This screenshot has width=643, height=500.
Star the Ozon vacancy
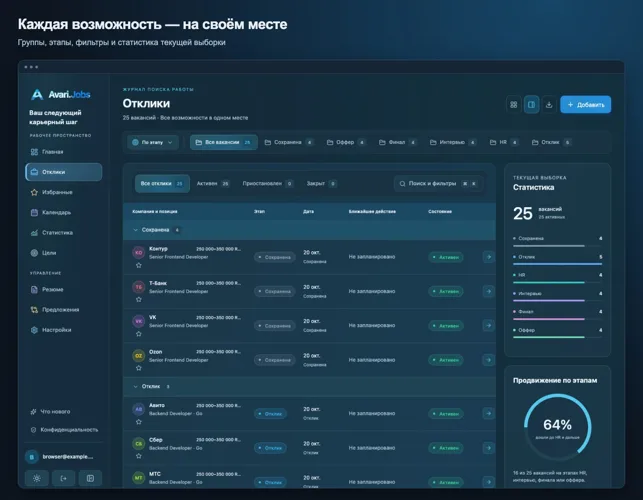(139, 368)
